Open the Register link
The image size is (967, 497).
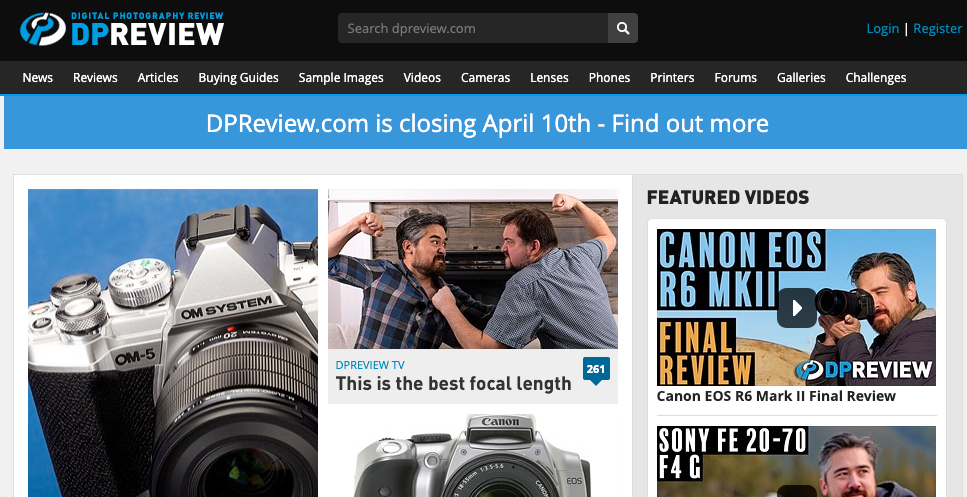[x=937, y=28]
